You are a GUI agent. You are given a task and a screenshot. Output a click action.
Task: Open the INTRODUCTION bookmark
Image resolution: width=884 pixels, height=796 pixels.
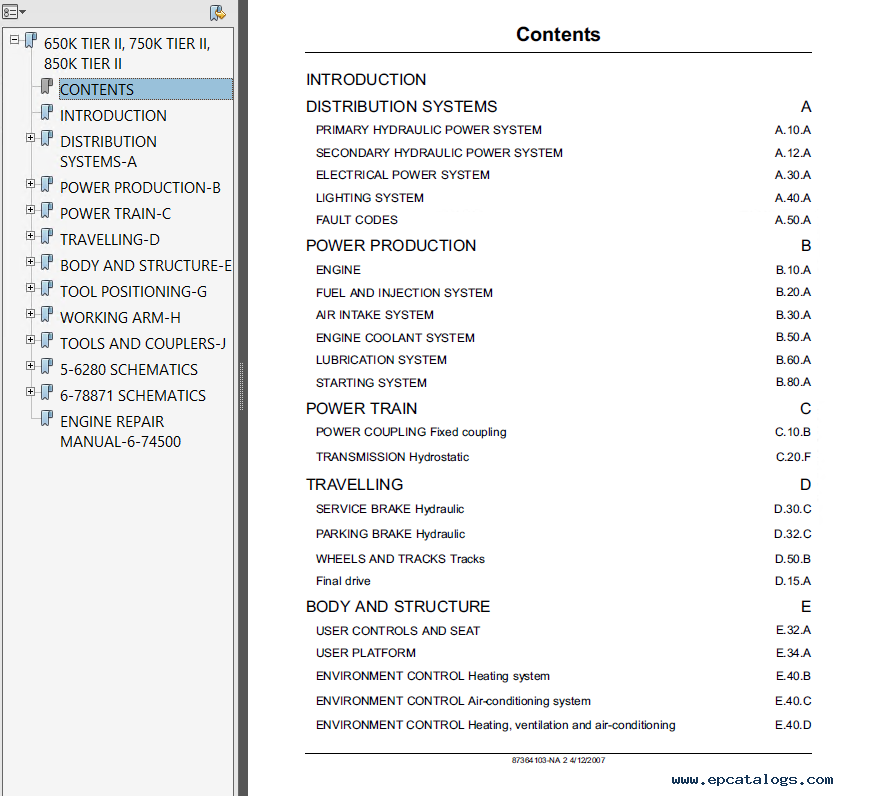point(113,116)
